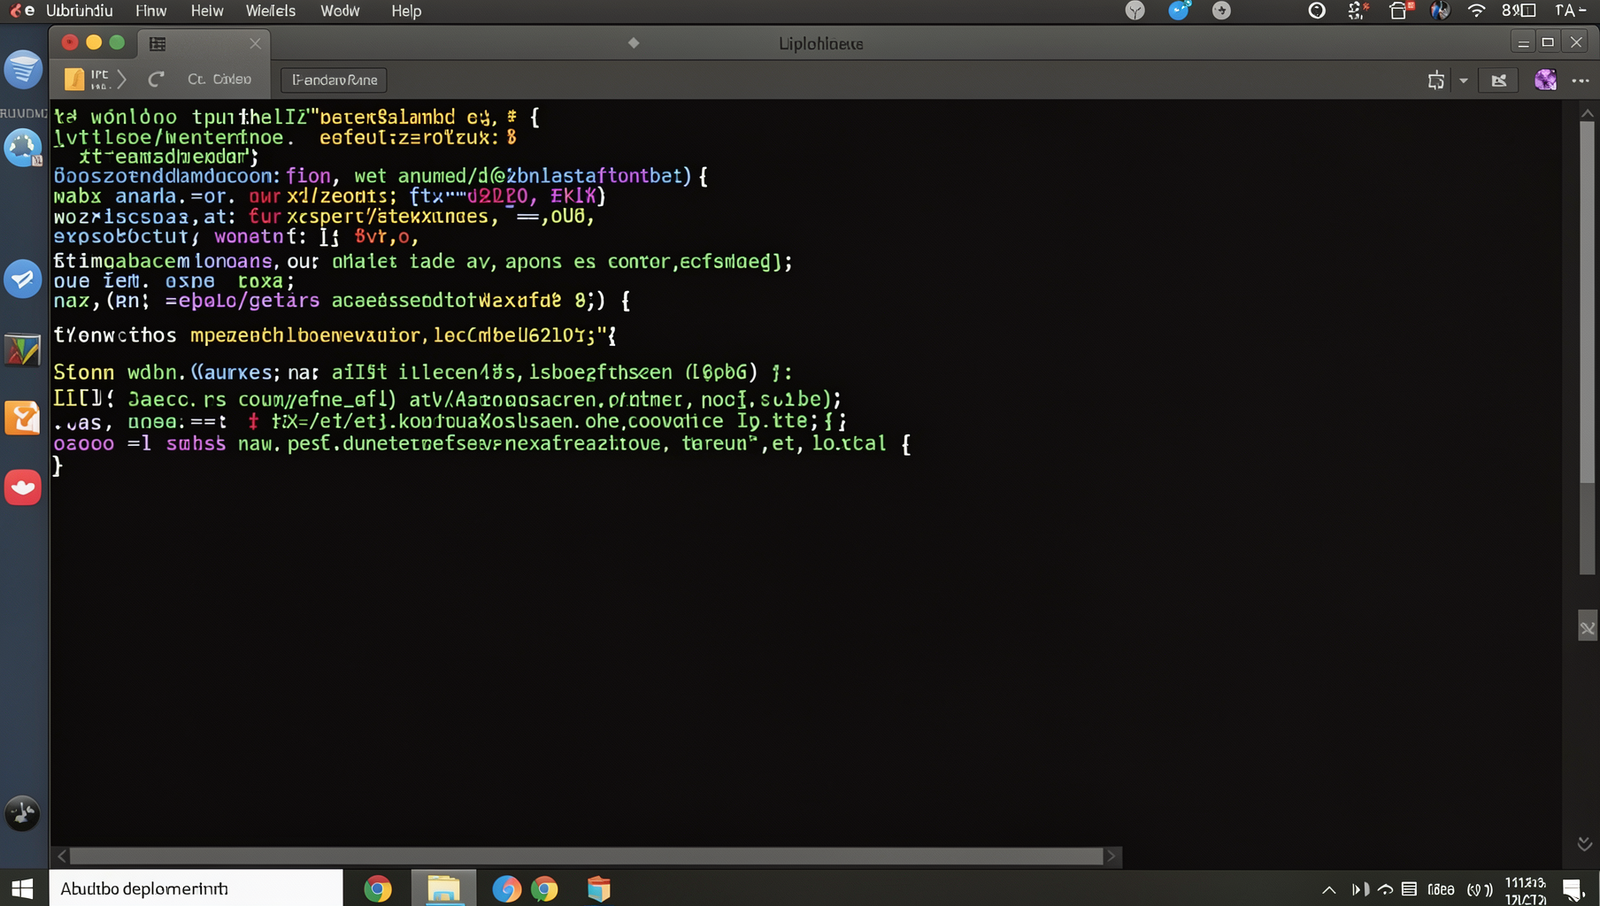
Task: Click the dark round icon at sidebar bottom
Action: 22,813
